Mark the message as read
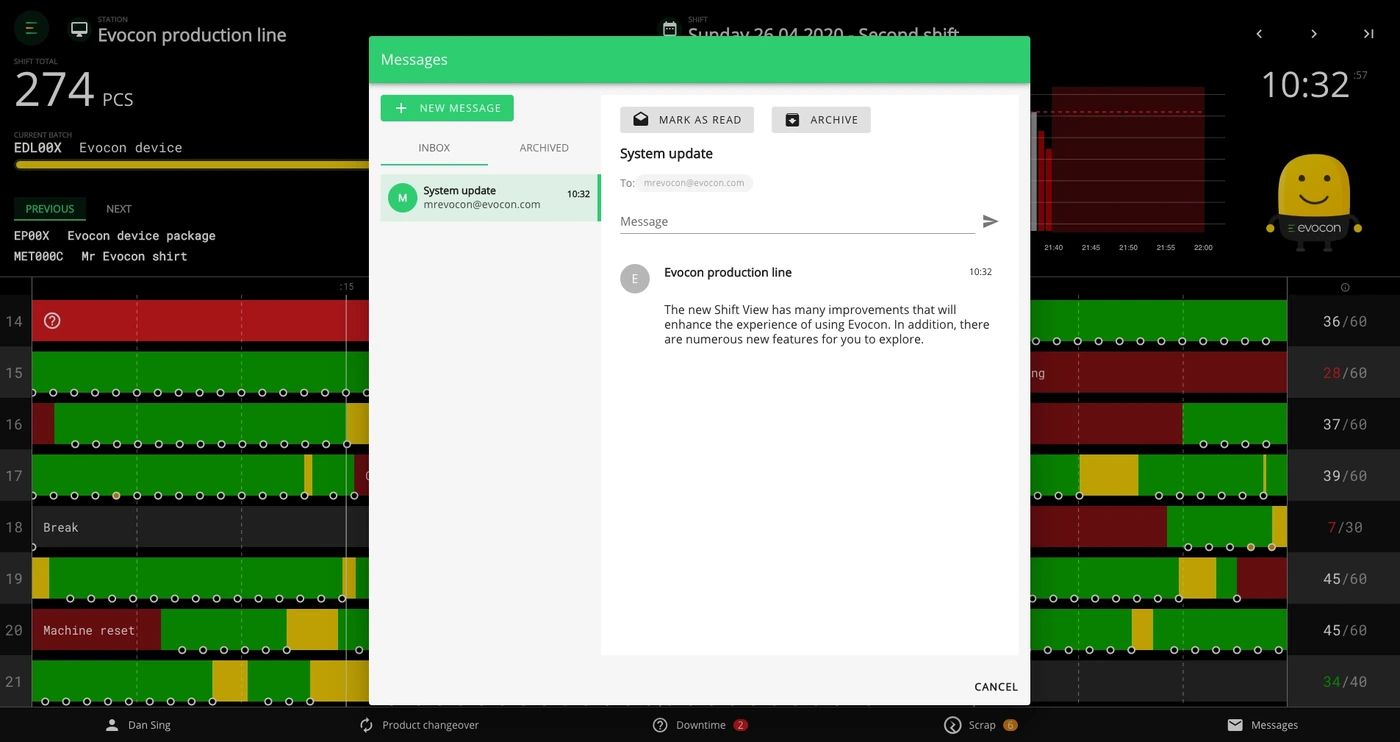Image resolution: width=1400 pixels, height=742 pixels. pyautogui.click(x=687, y=120)
